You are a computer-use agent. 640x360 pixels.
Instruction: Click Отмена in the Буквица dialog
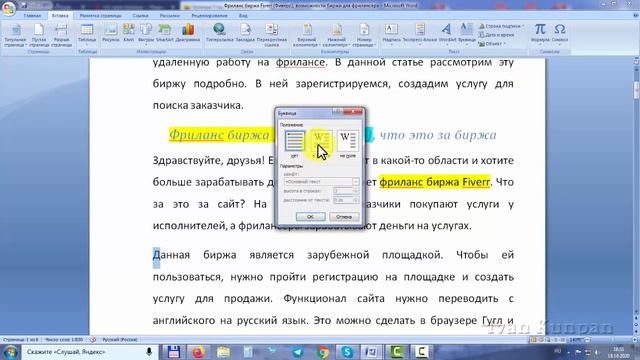(344, 217)
